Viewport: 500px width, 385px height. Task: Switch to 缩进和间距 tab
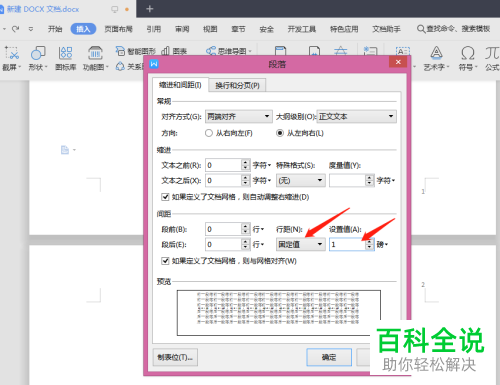pos(180,85)
